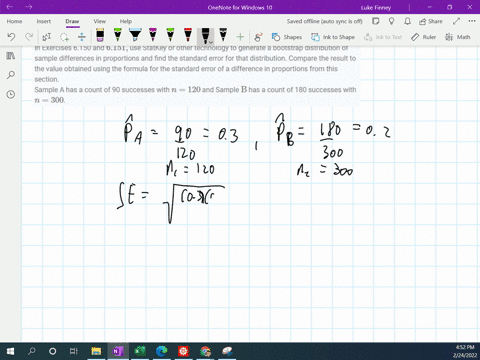Switch to Excel in the taskbar
The height and width of the screenshot is (360, 480).
140,351
